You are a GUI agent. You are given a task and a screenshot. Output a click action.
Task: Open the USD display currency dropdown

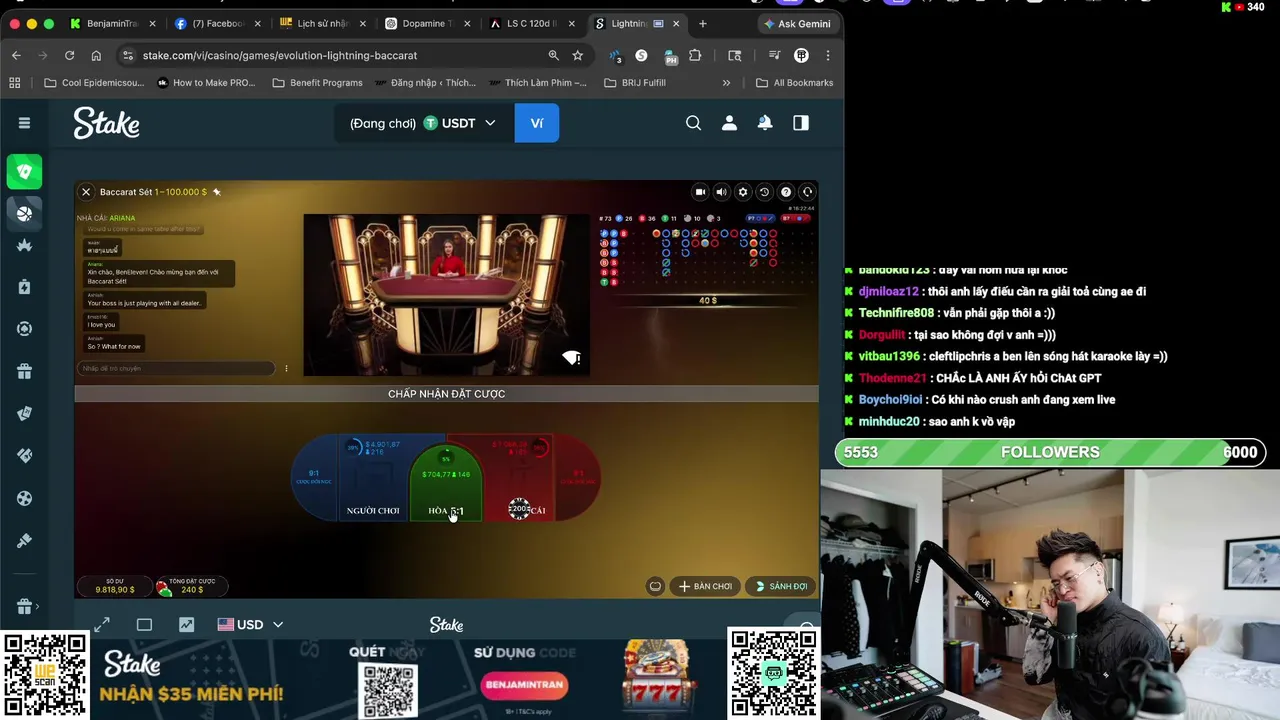250,625
